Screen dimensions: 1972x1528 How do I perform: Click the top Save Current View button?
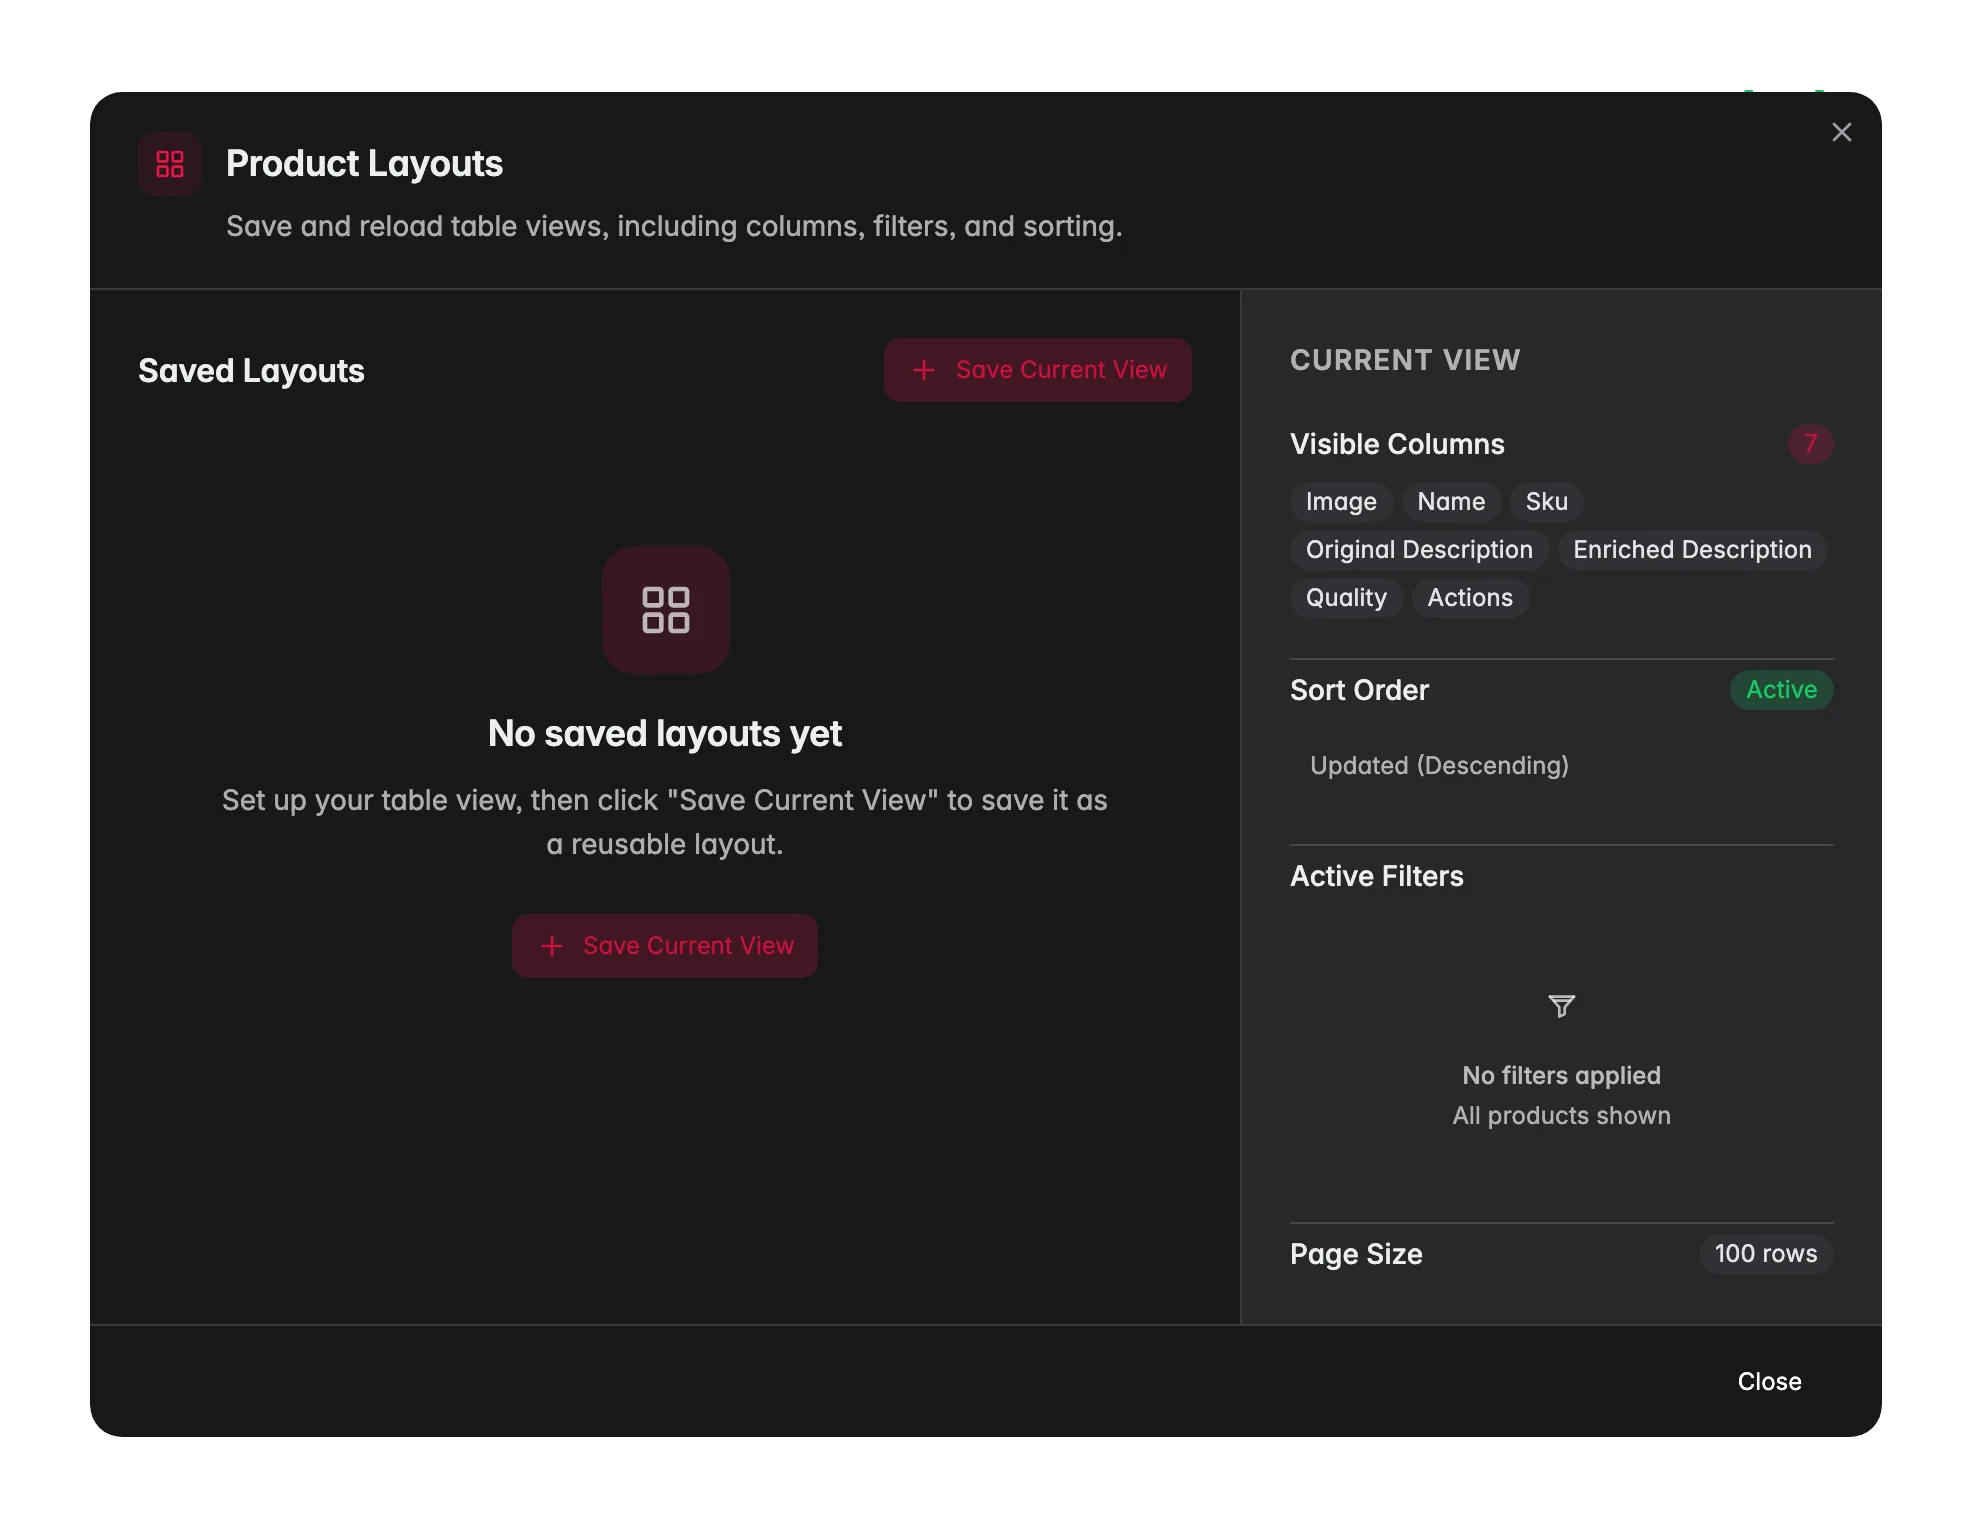tap(1038, 370)
